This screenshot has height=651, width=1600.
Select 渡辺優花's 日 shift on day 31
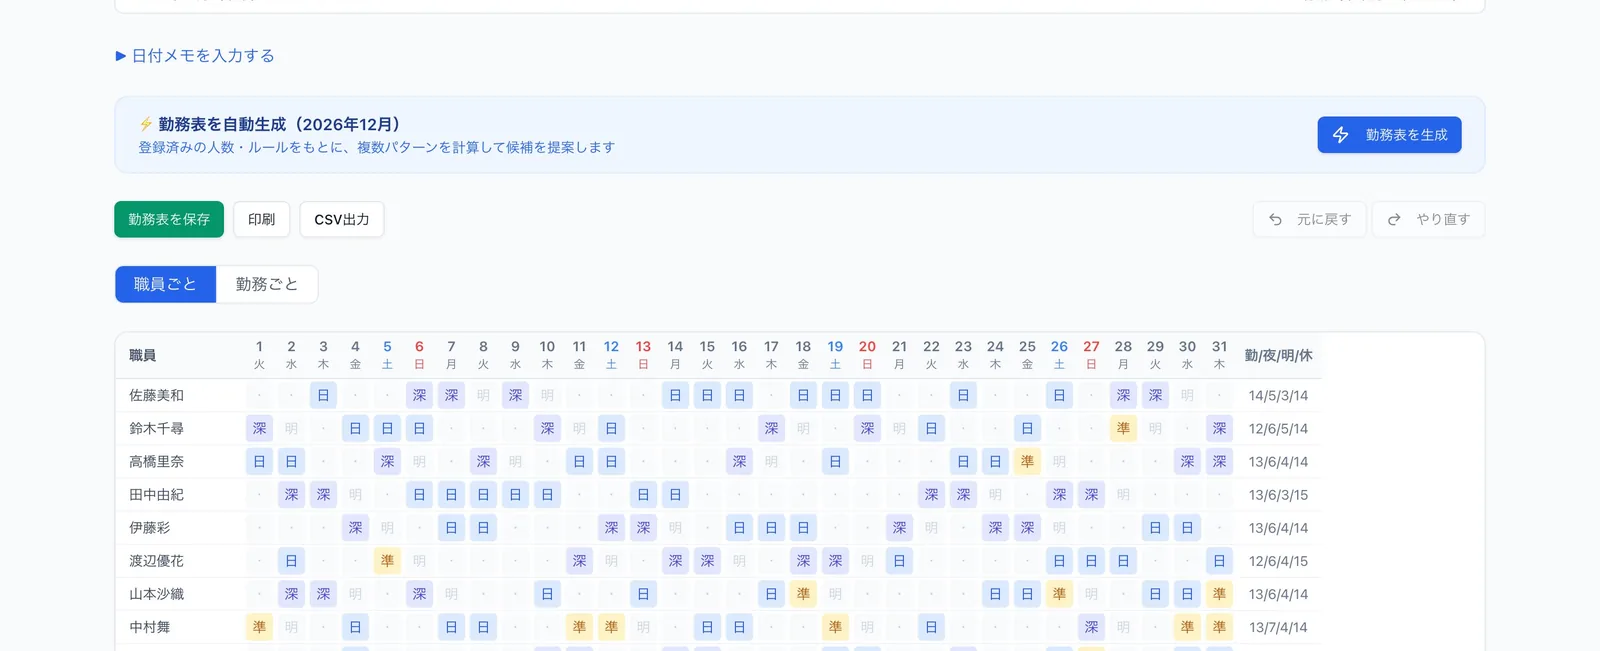click(x=1219, y=561)
